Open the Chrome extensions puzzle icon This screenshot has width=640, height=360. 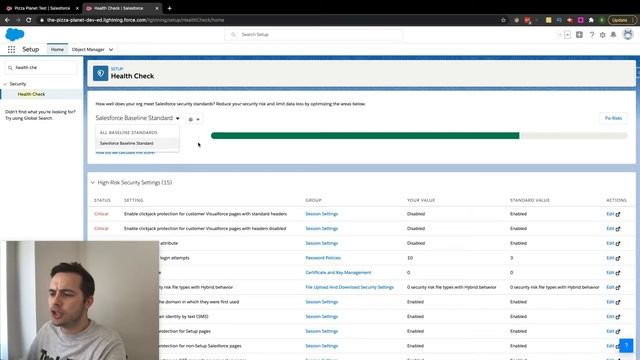591,20
